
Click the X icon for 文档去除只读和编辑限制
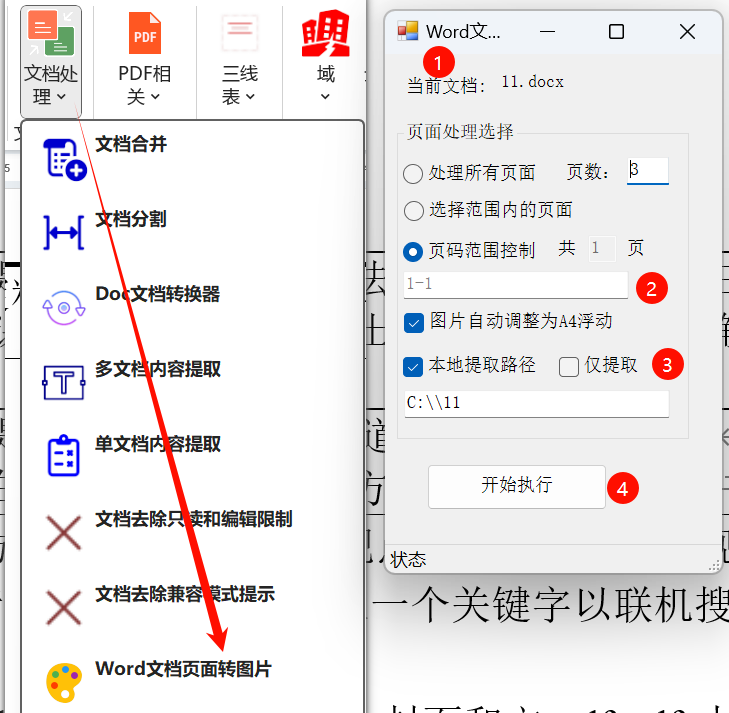pos(64,532)
